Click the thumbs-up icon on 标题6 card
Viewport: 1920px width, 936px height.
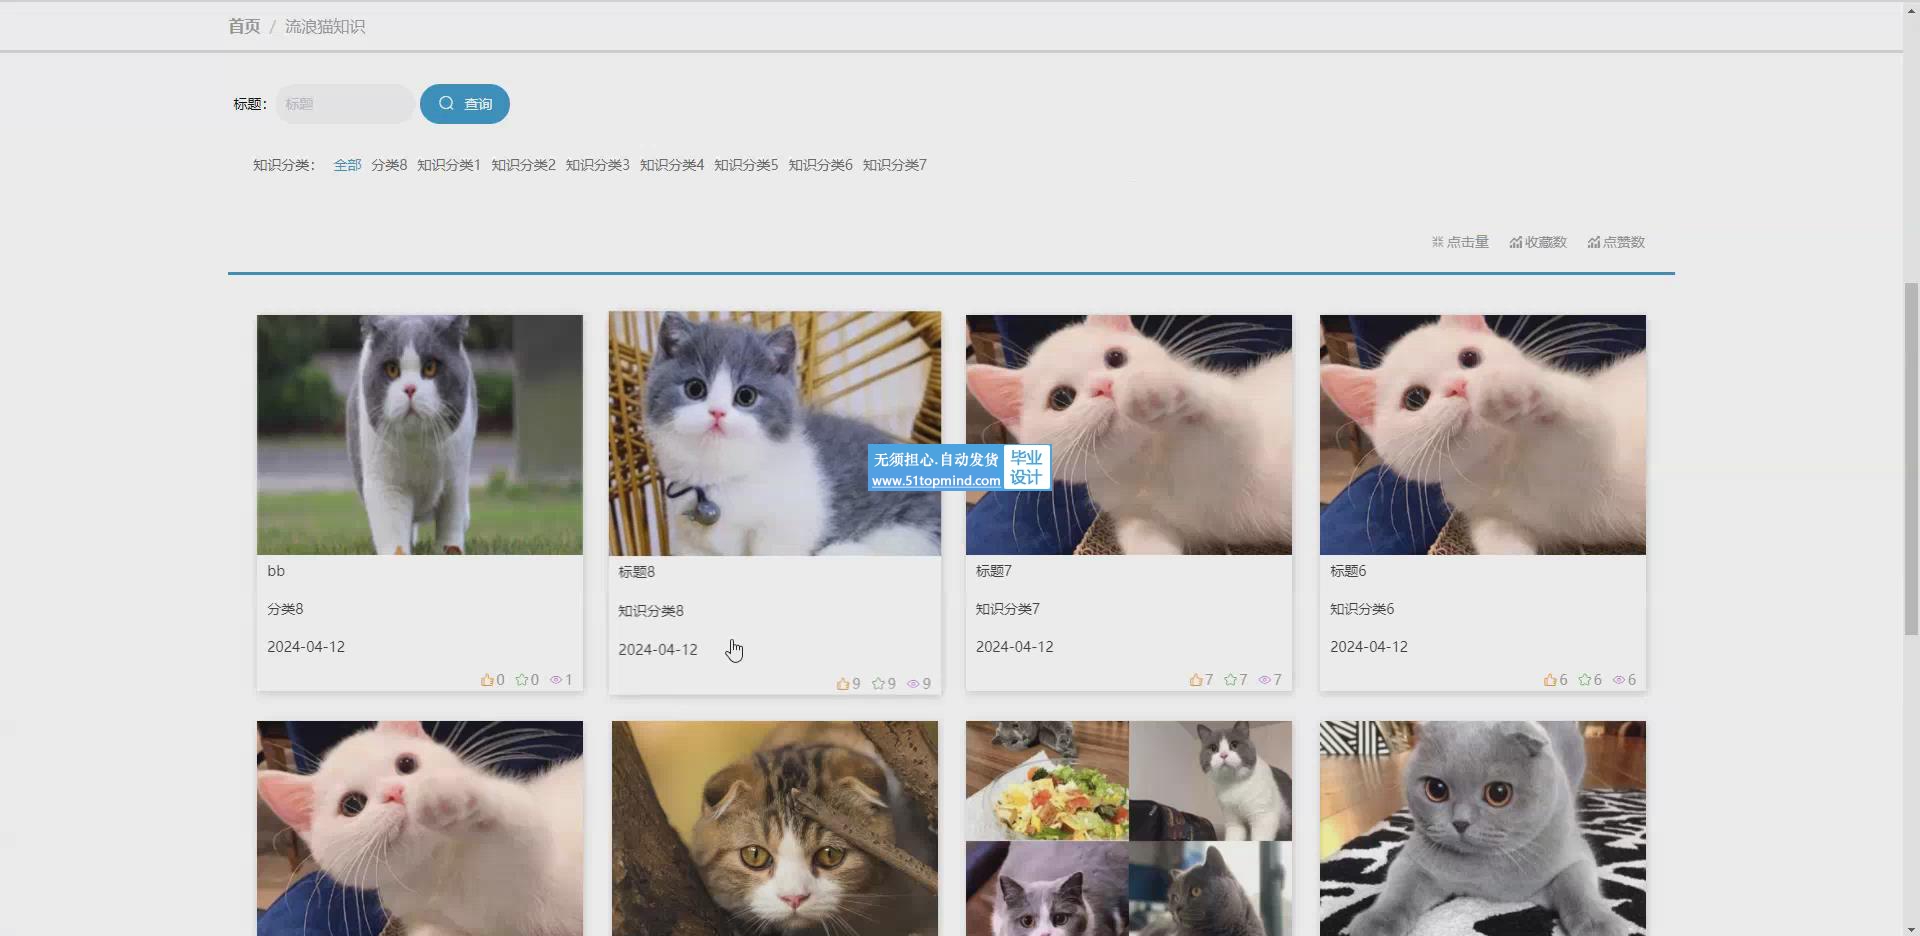(1550, 680)
